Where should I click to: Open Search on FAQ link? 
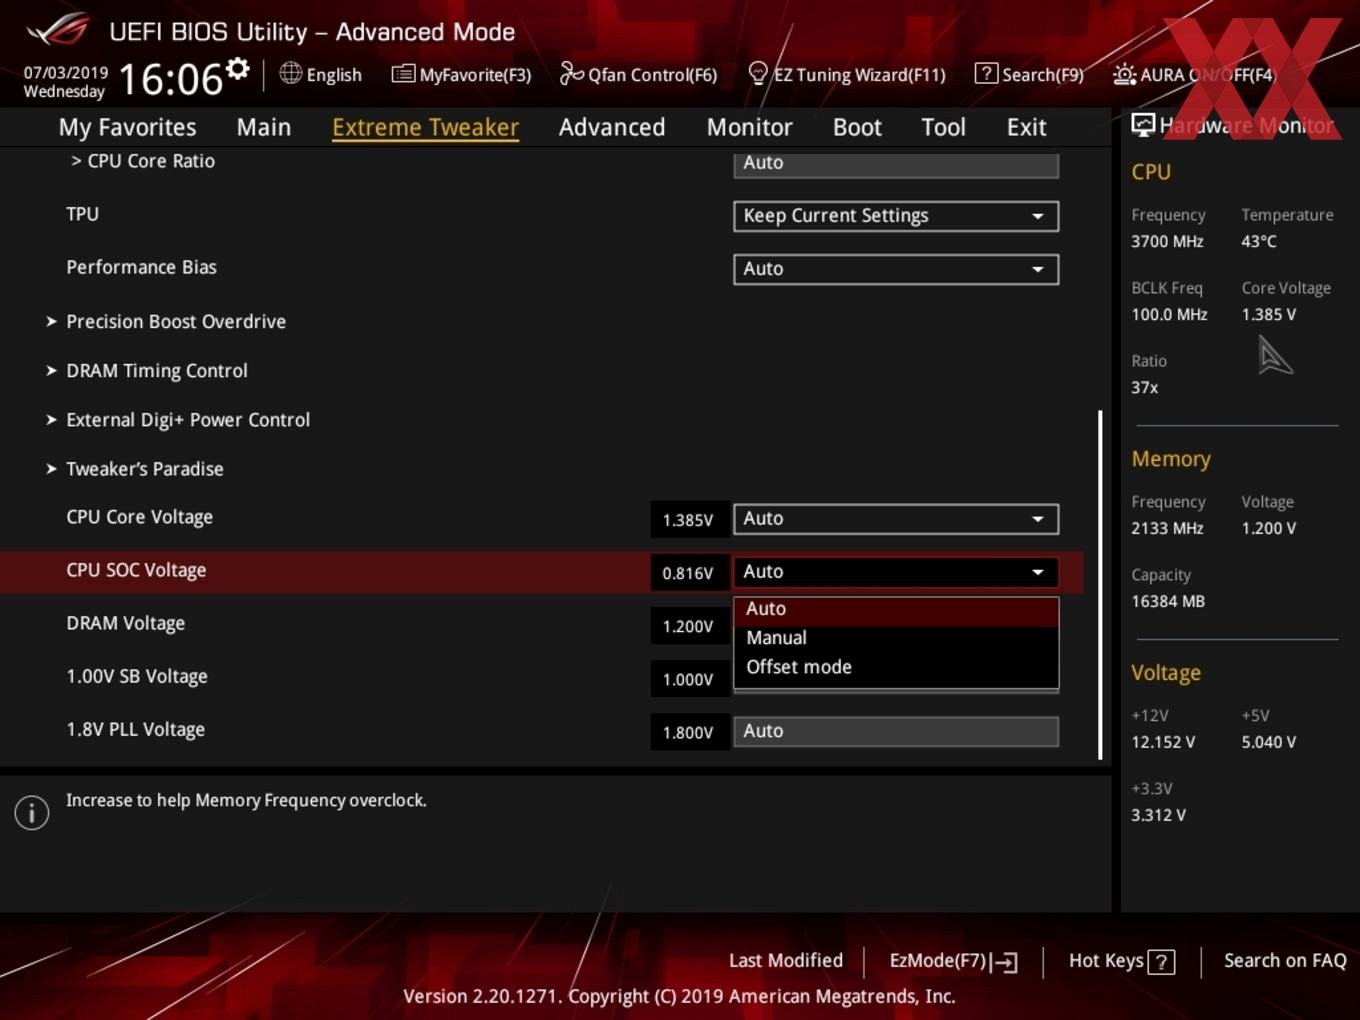1285,961
